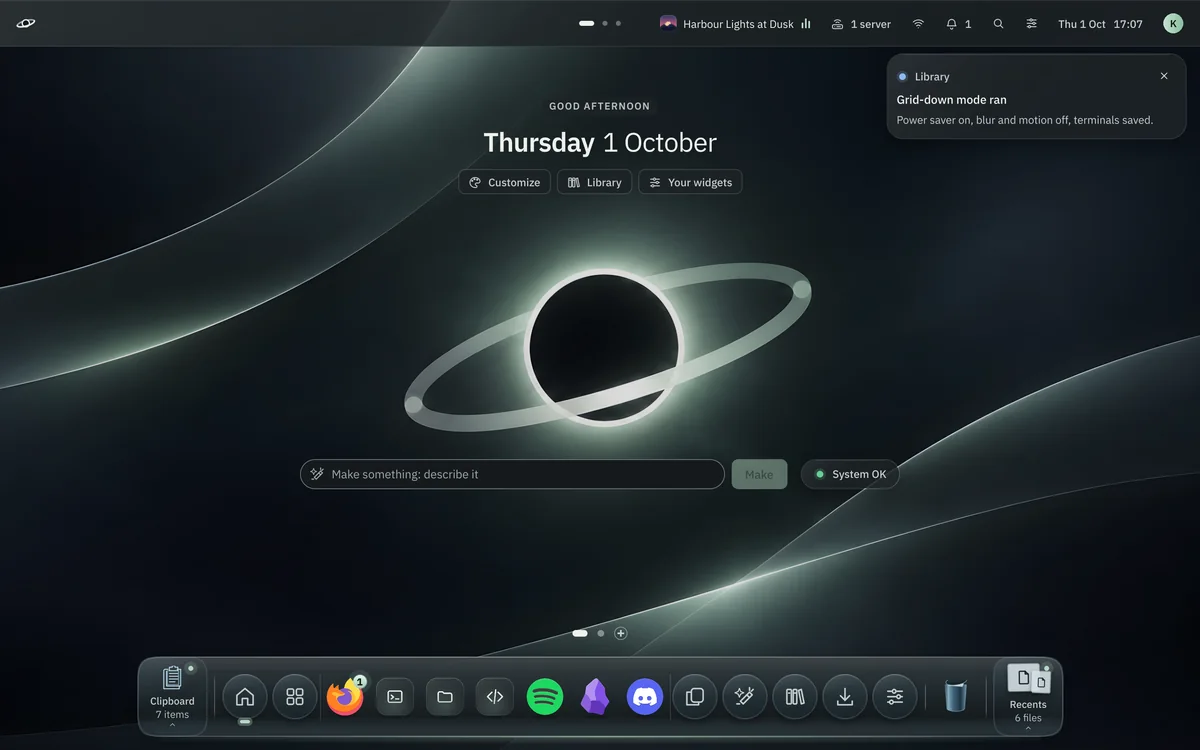Launch Obsidian from the dock
Screen dimensions: 1200x750
point(595,696)
